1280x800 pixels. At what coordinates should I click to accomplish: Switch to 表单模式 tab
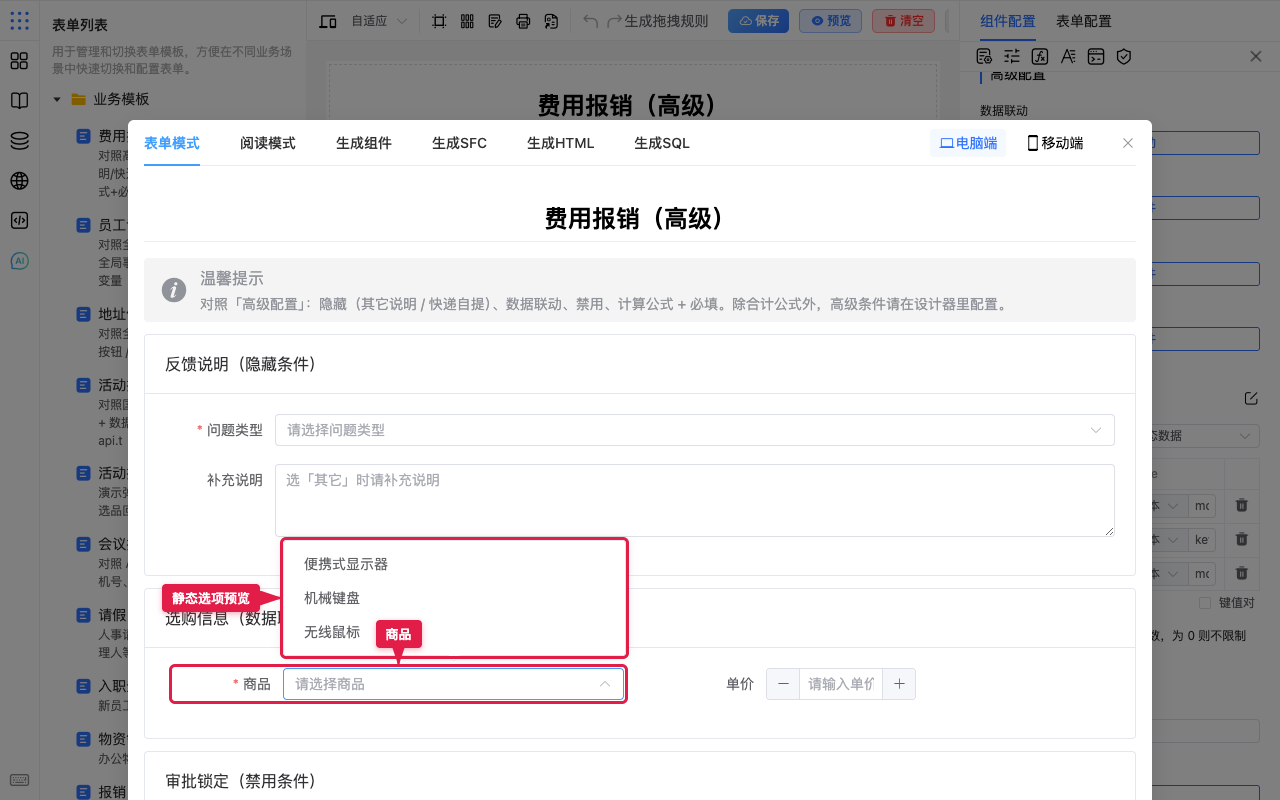tap(172, 143)
